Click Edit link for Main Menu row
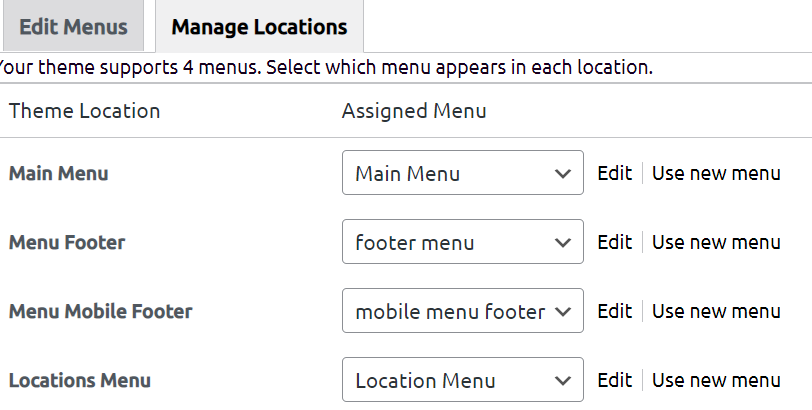 614,173
